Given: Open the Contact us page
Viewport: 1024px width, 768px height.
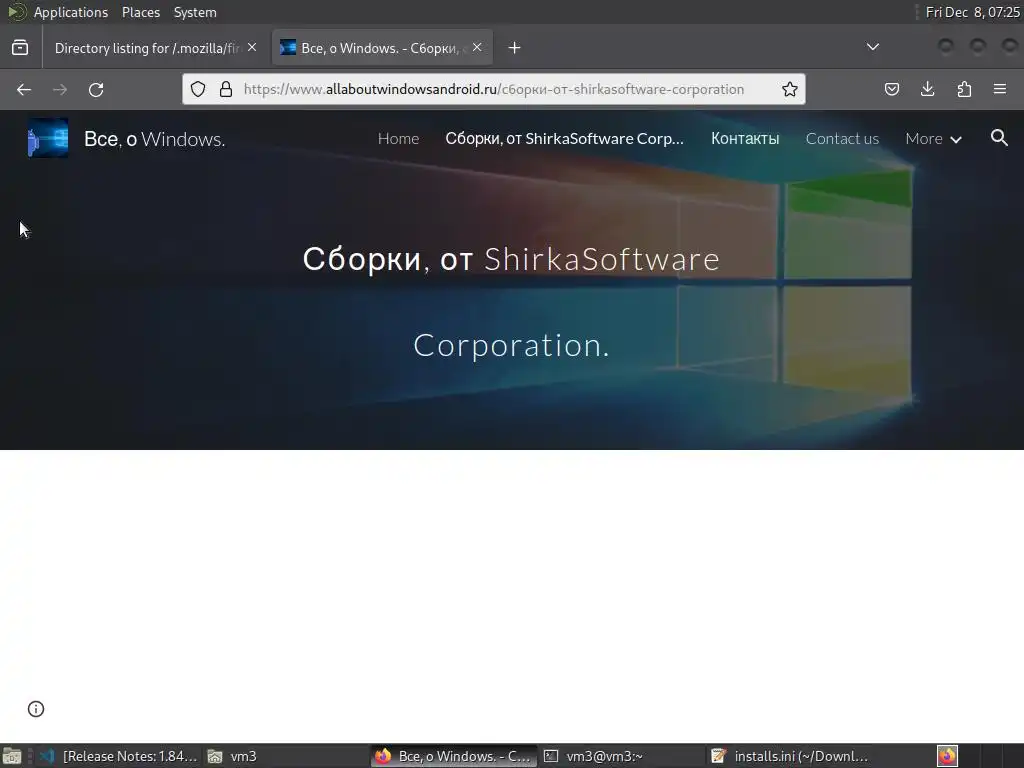Looking at the screenshot, I should click(x=842, y=138).
